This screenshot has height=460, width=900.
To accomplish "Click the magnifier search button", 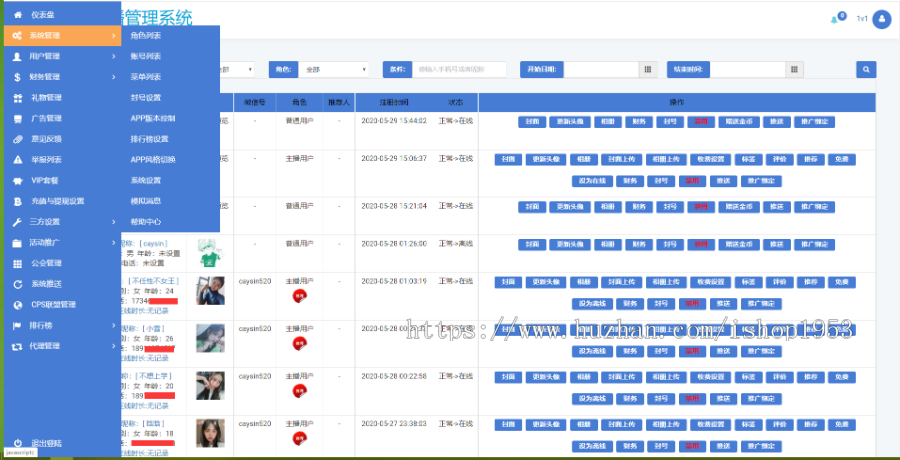I will point(866,70).
